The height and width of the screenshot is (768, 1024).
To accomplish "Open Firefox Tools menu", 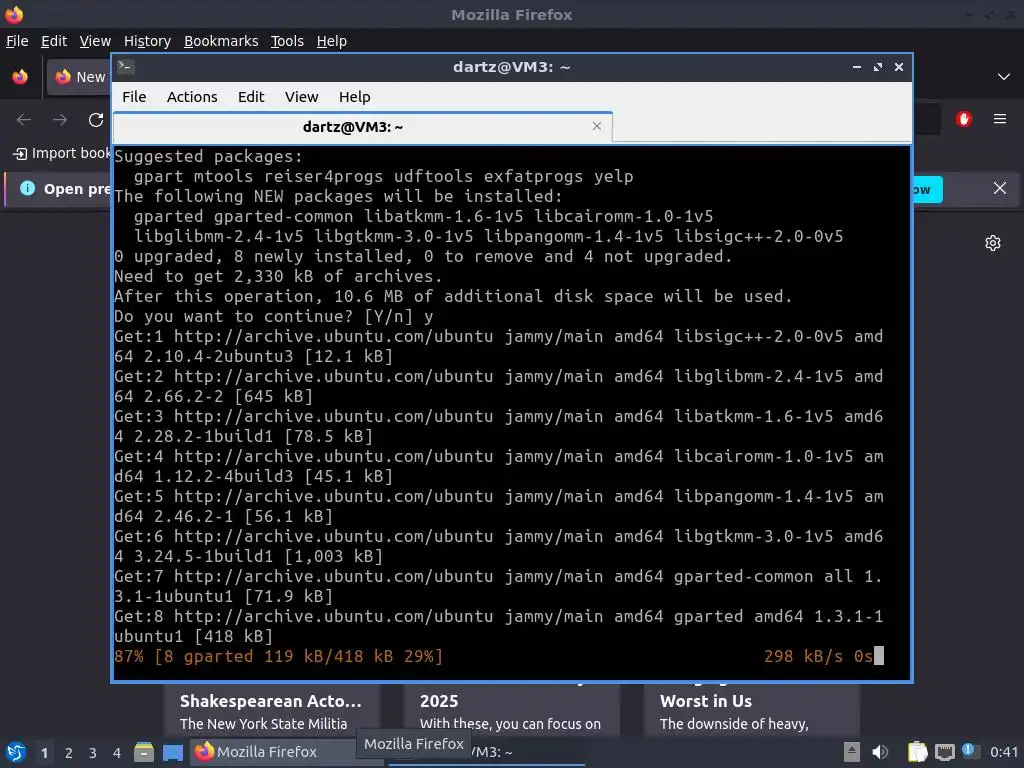I will [287, 41].
